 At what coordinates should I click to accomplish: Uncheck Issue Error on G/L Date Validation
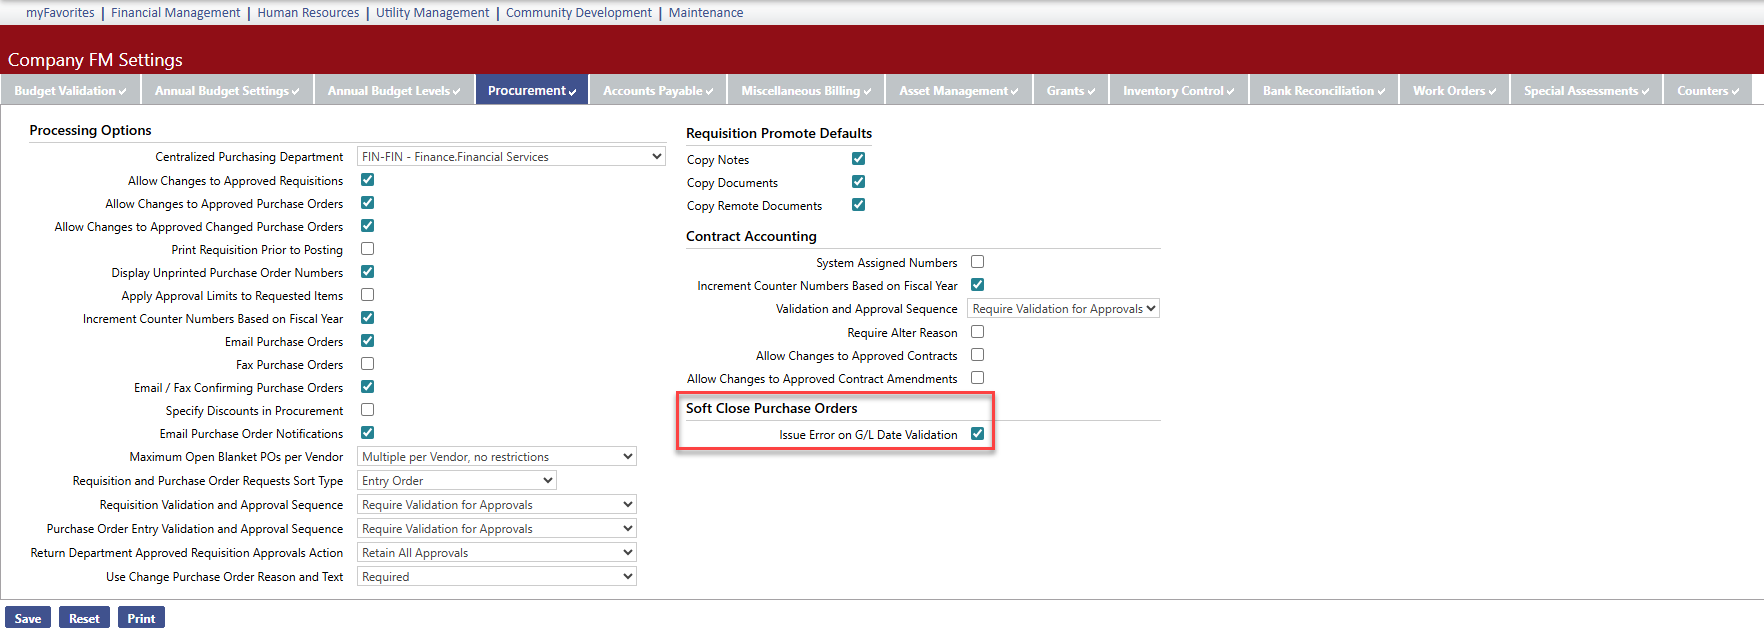(977, 434)
